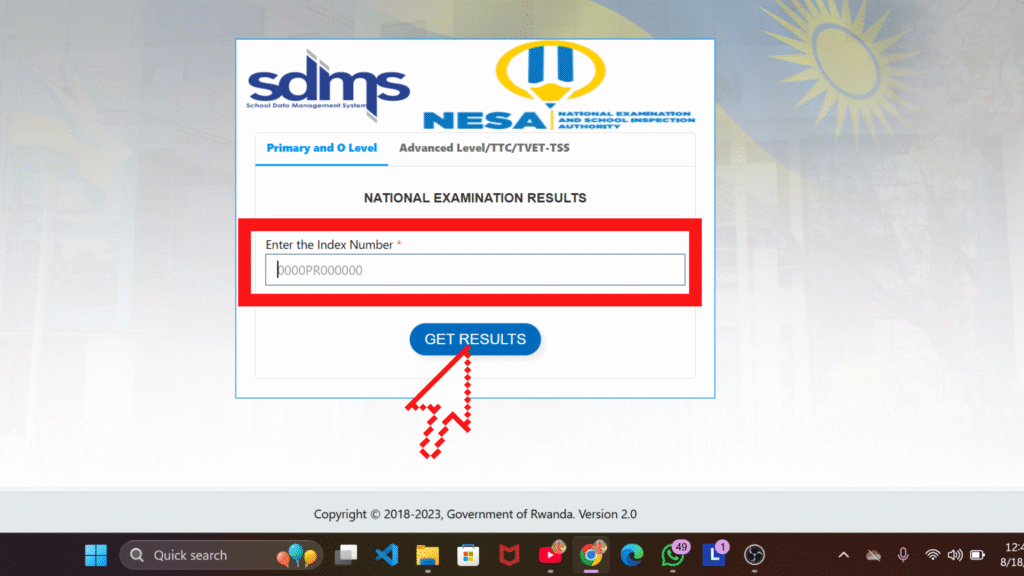Check battery status in system tray

[x=978, y=555]
